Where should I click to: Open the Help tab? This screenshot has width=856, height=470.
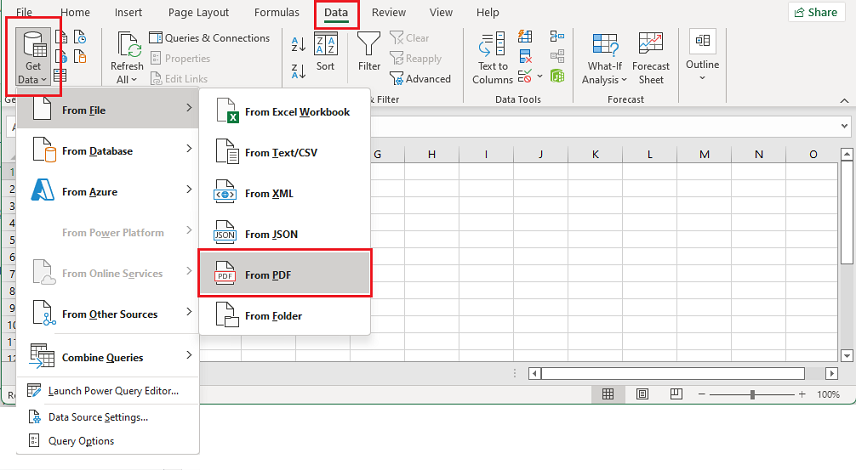pos(487,12)
